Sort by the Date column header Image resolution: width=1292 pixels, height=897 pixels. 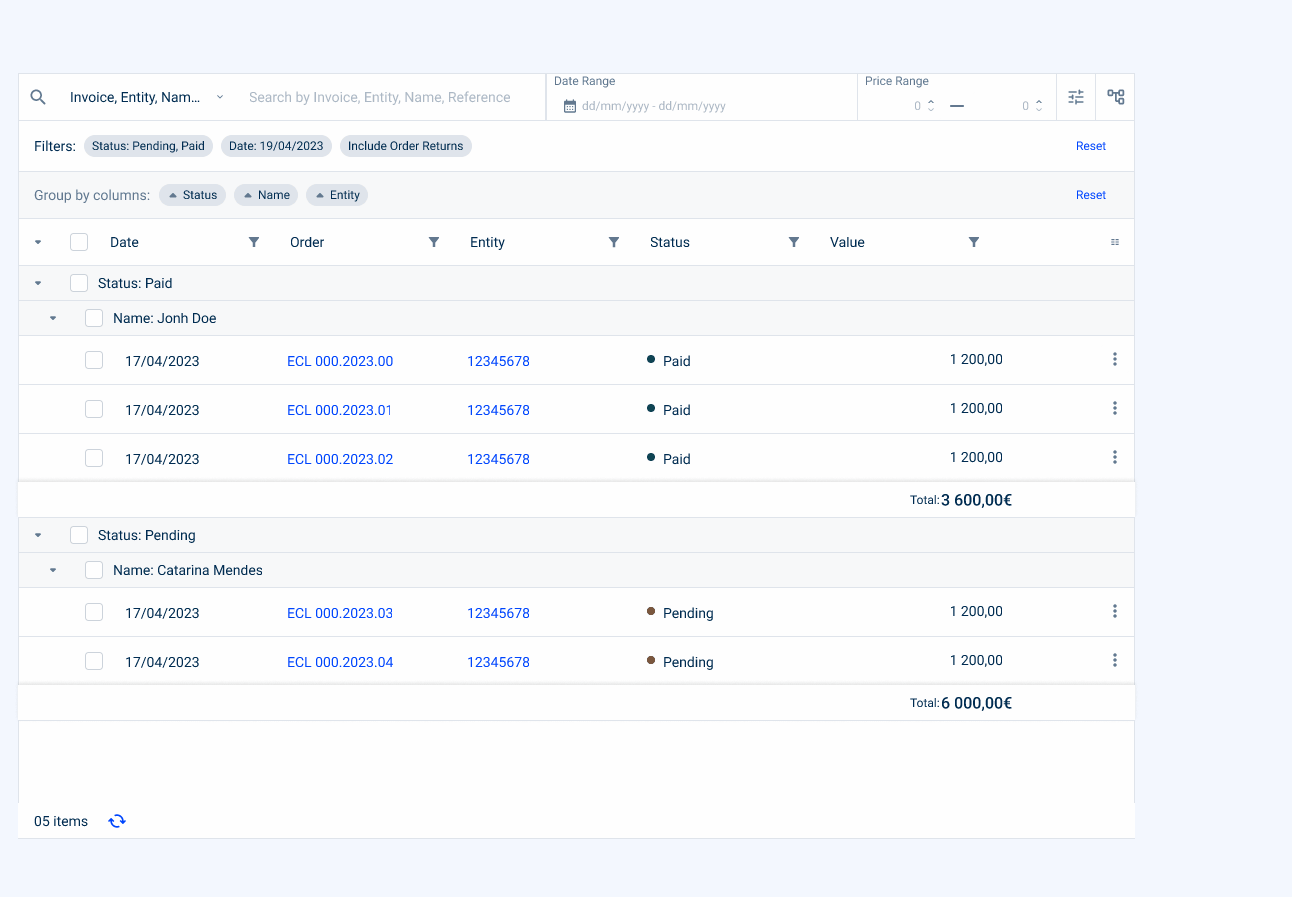(x=124, y=242)
